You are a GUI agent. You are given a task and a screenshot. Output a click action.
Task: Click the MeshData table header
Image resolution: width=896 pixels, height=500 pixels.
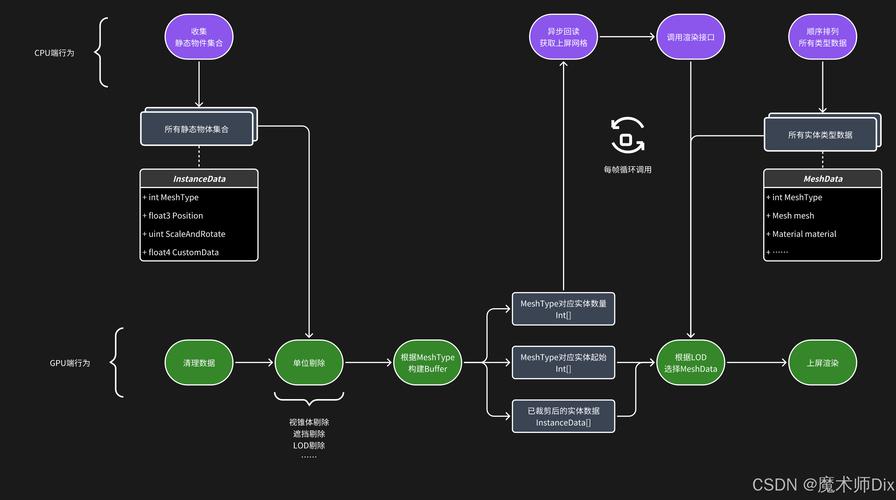tap(823, 179)
